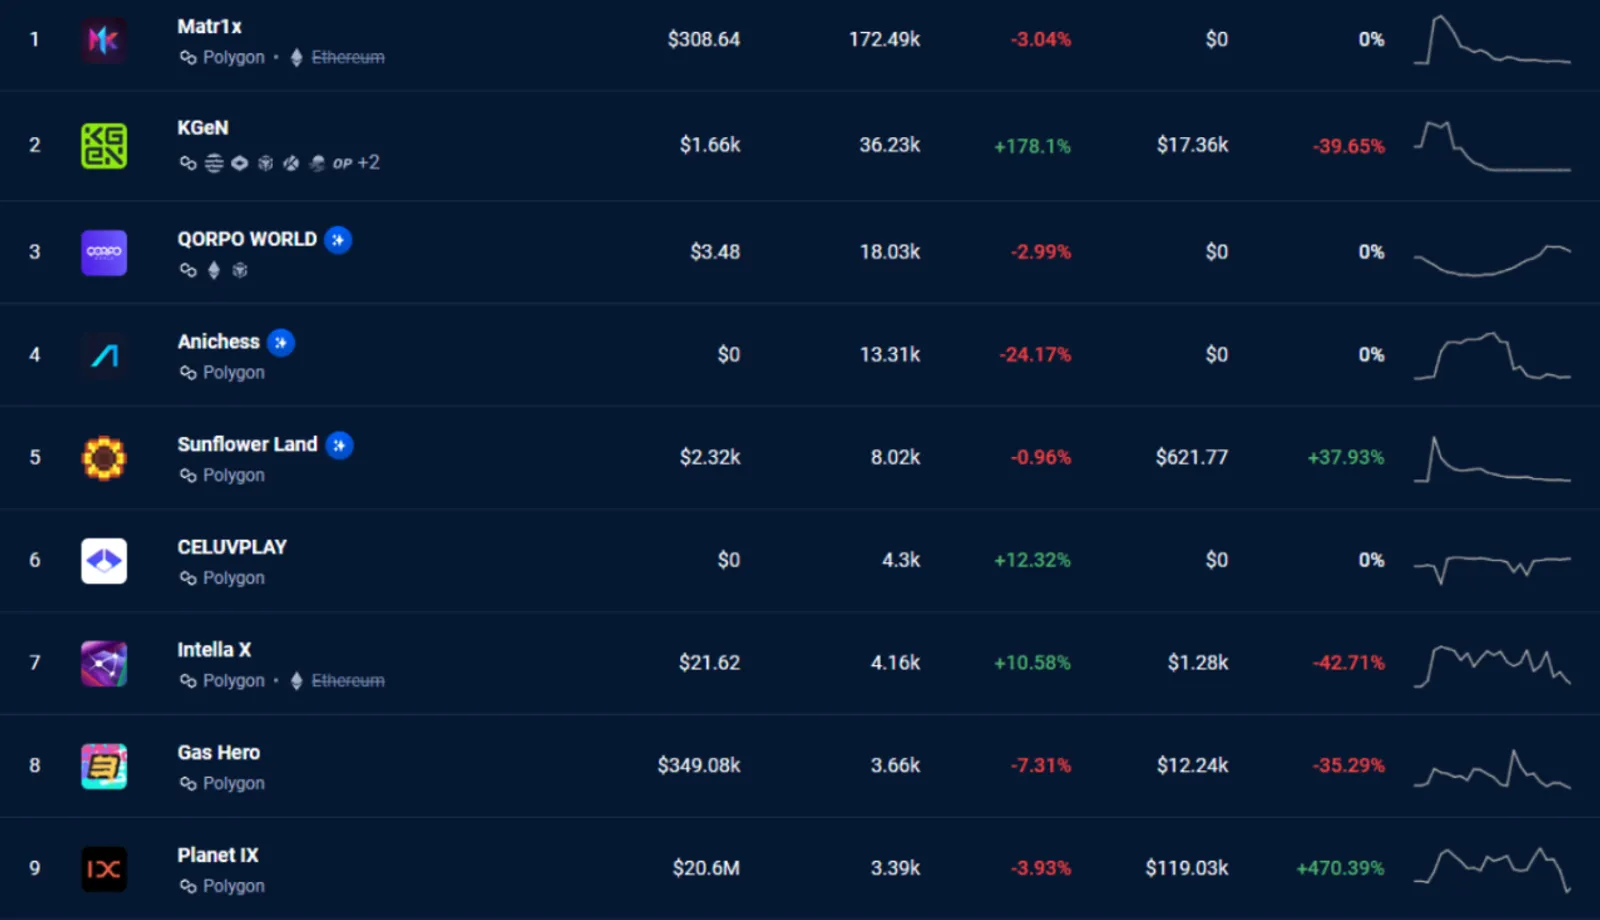
Task: View the Gas Hero sparkline chart
Action: pos(1492,769)
